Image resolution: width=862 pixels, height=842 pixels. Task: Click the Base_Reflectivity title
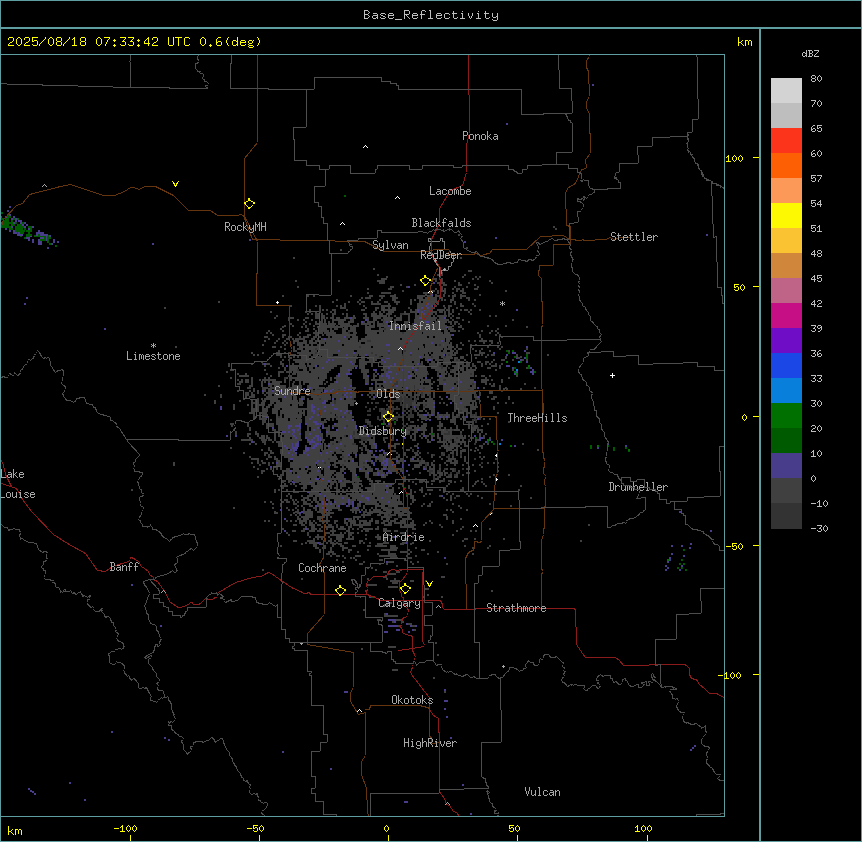[x=431, y=15]
